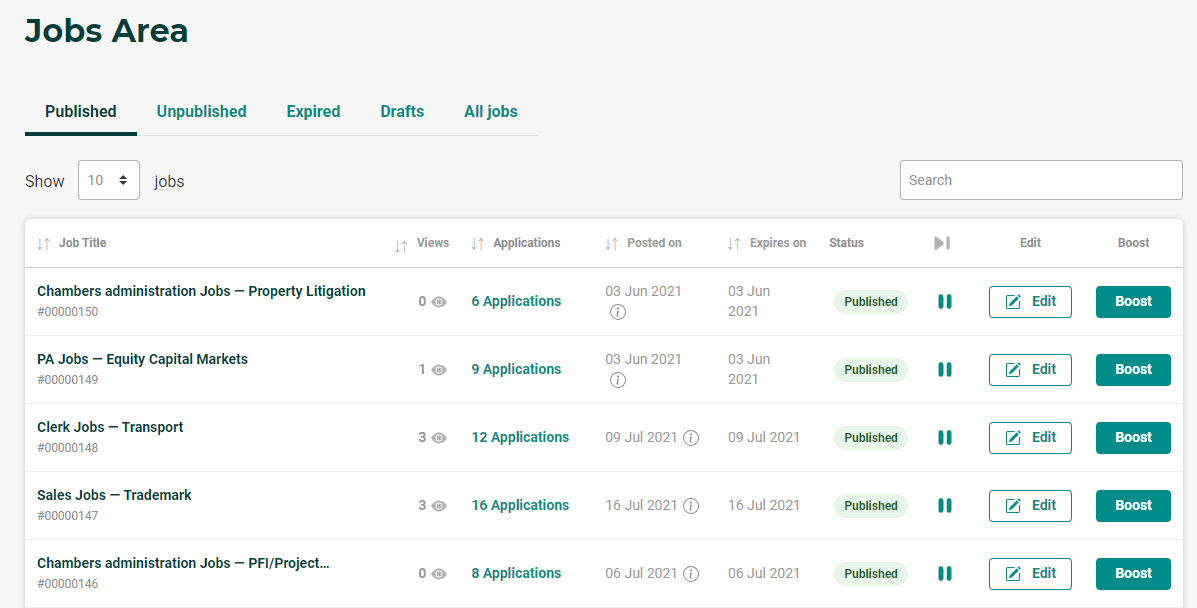Pause the Sales Jobs Trademark listing
The width and height of the screenshot is (1197, 608).
pos(944,506)
